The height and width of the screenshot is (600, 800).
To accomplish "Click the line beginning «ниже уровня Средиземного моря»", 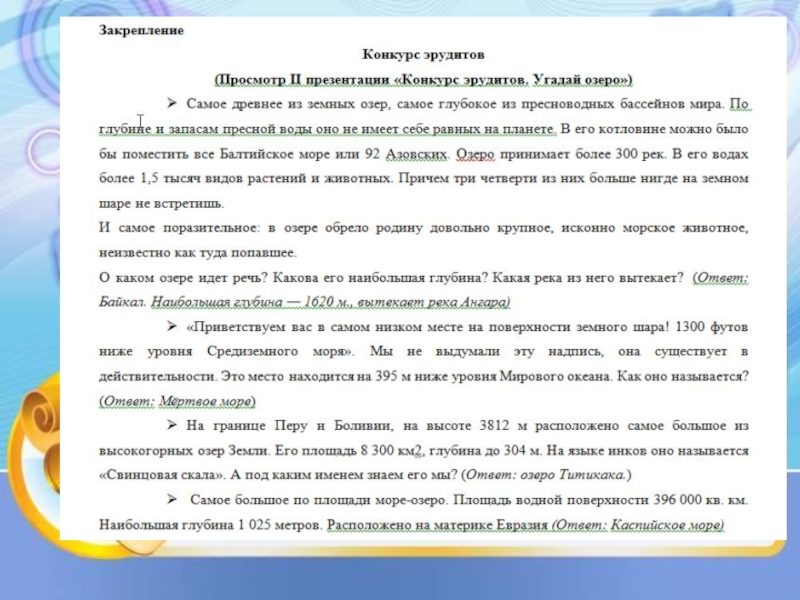I will click(x=423, y=352).
